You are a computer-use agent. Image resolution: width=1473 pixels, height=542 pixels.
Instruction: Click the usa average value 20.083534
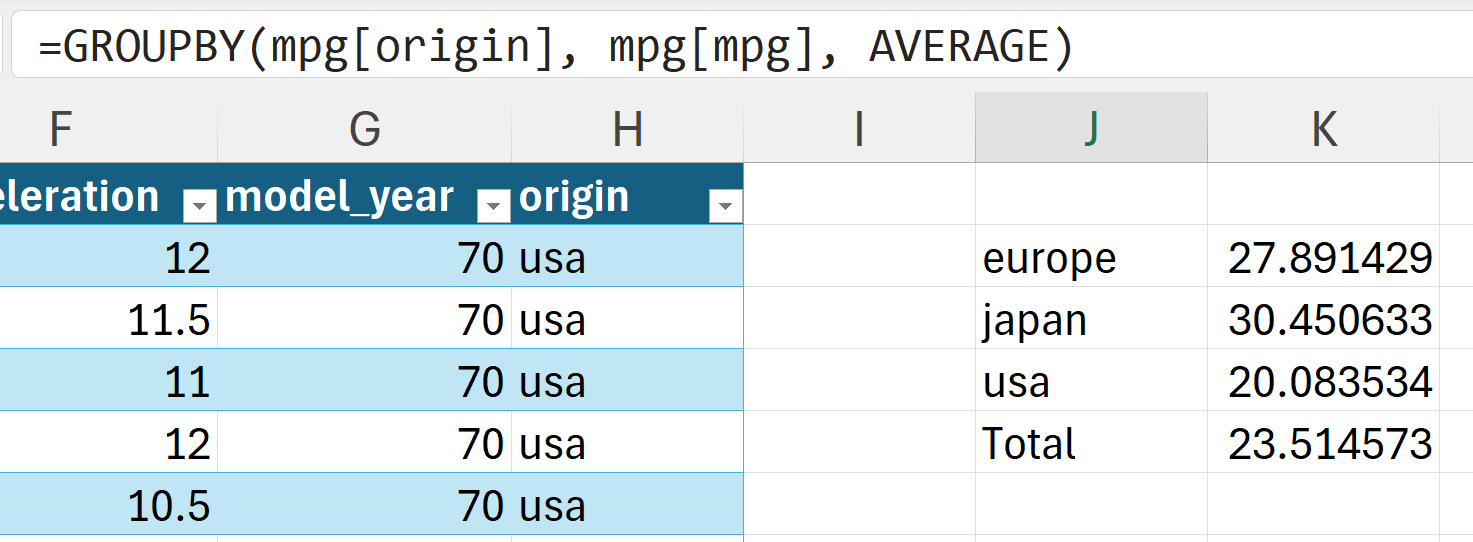(x=1323, y=382)
